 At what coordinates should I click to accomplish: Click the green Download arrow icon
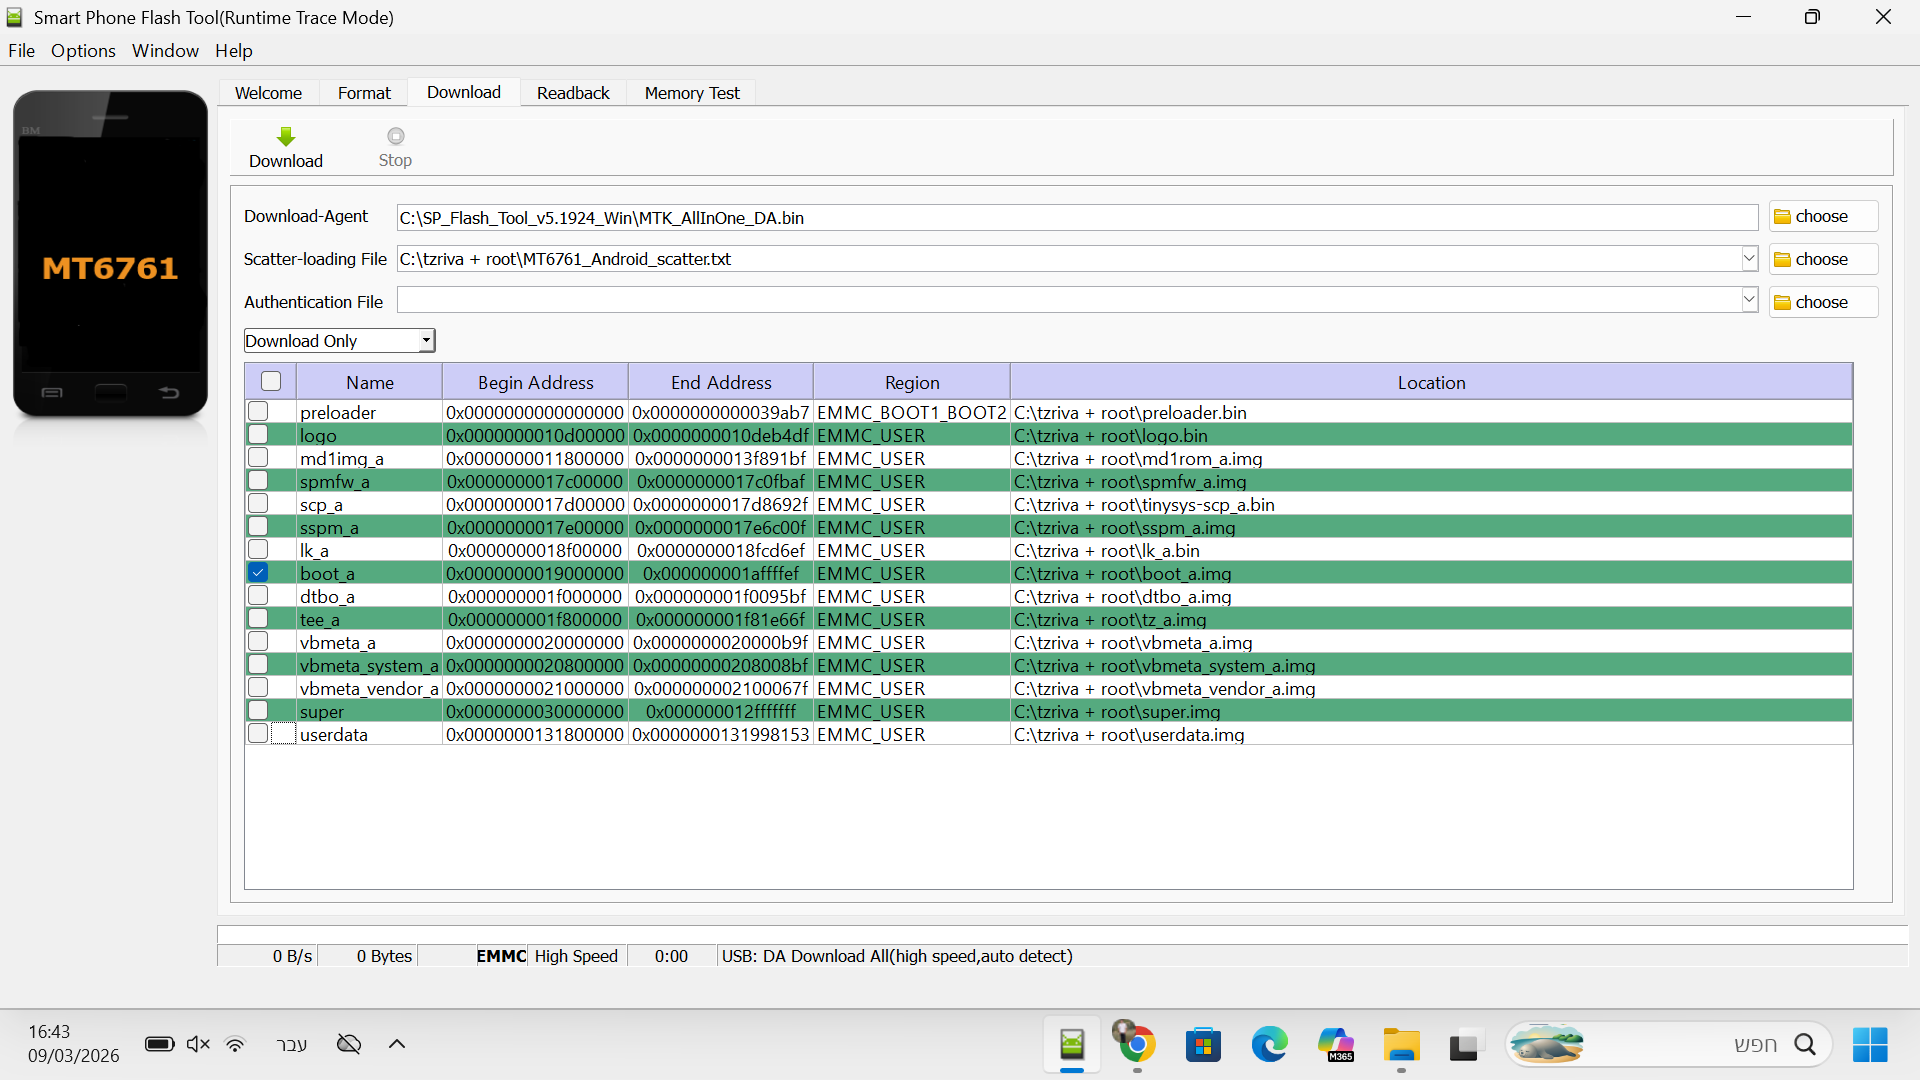click(286, 137)
